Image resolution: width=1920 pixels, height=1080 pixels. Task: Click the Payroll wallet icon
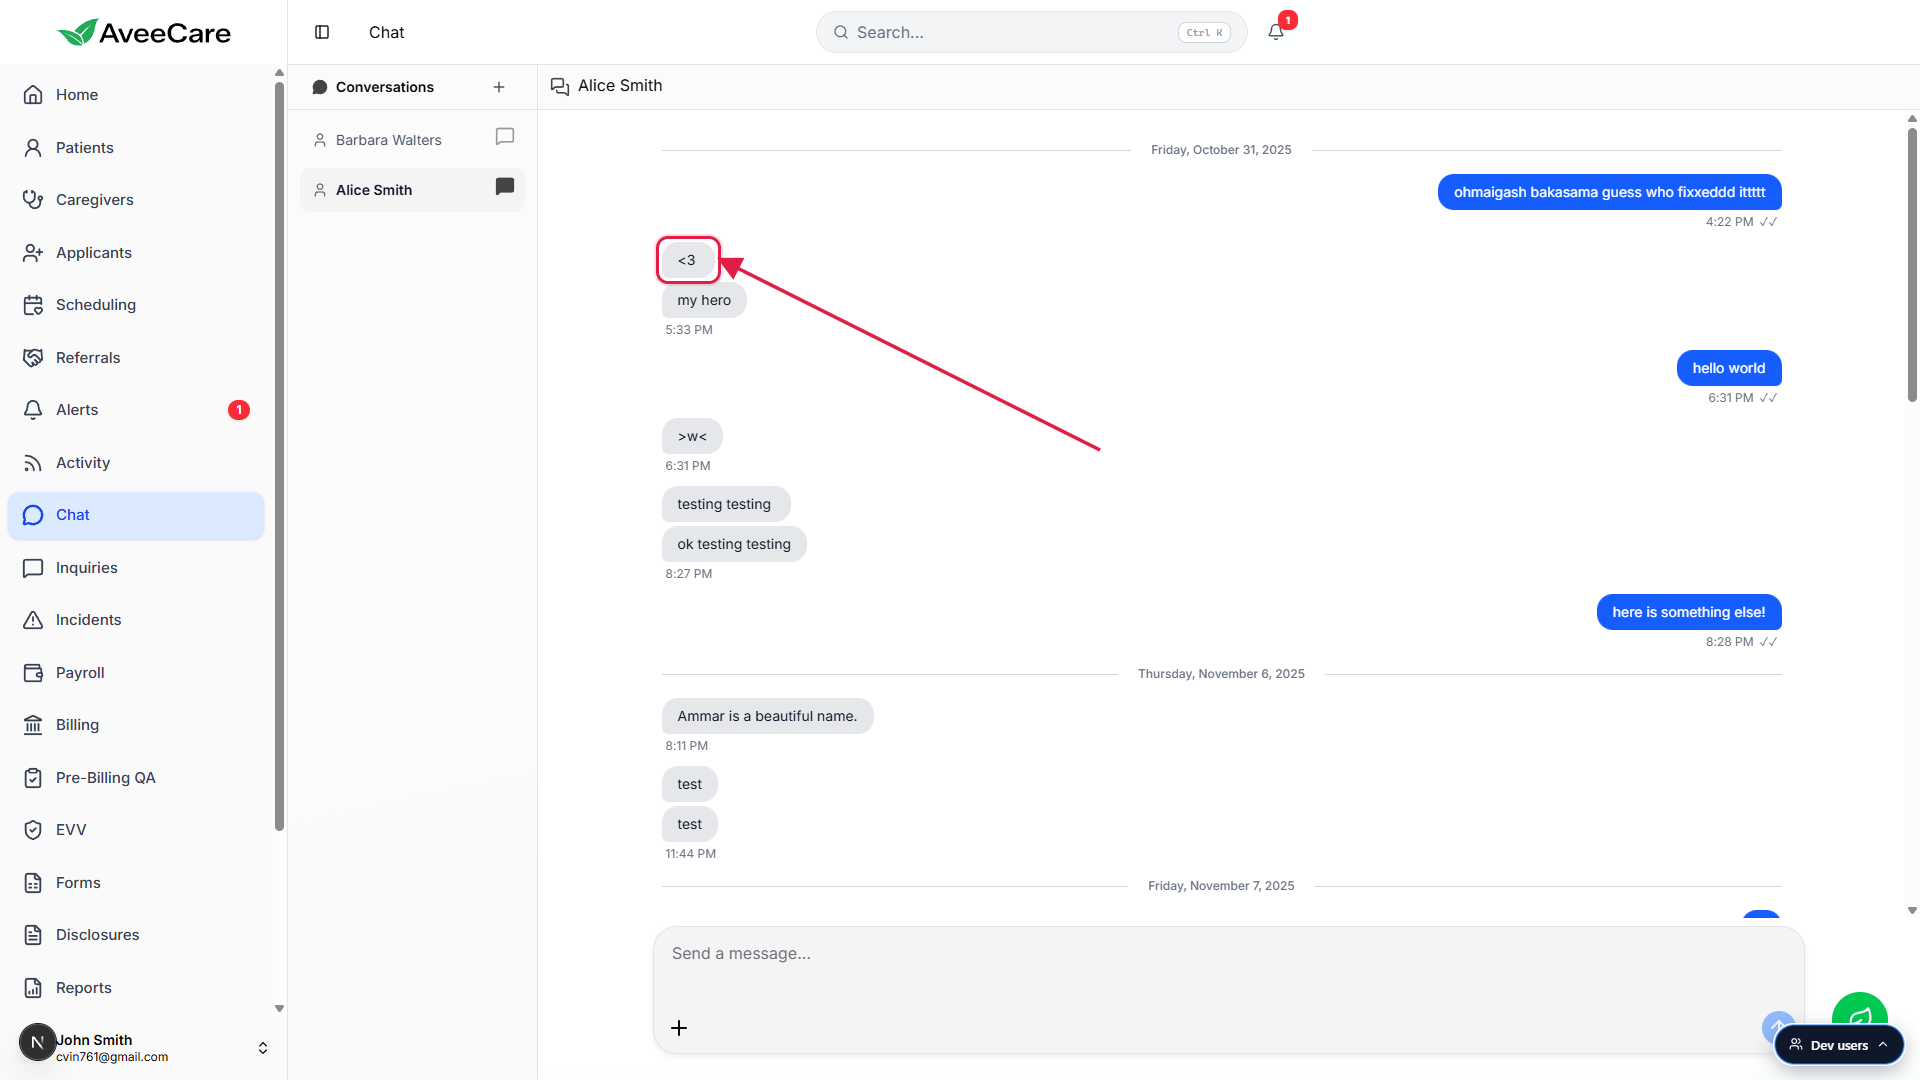(33, 673)
